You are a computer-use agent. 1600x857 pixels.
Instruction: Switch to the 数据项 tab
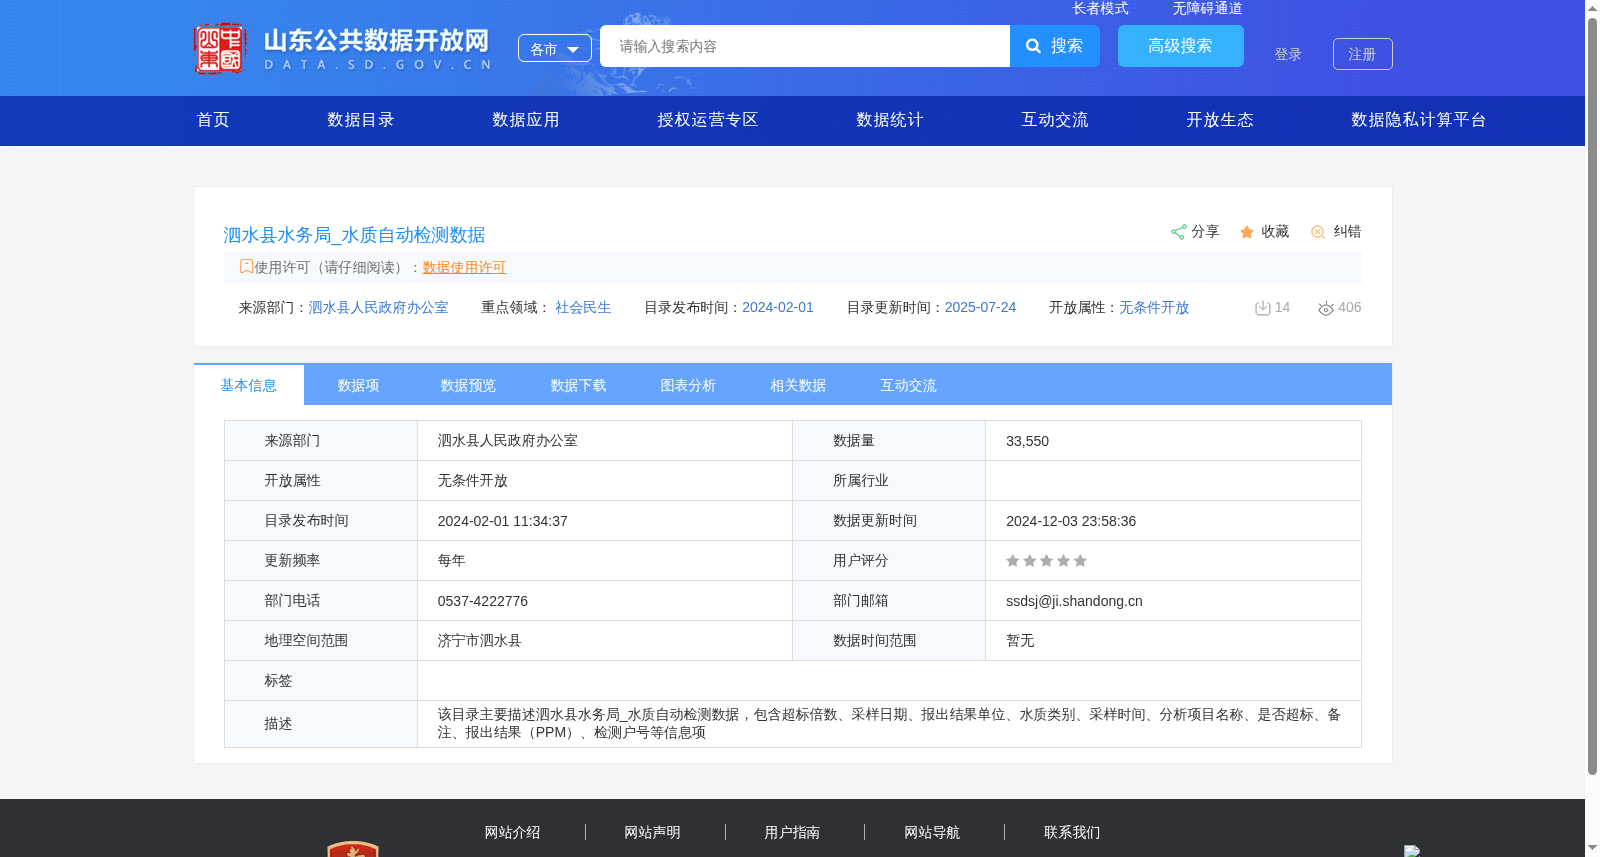(x=359, y=385)
